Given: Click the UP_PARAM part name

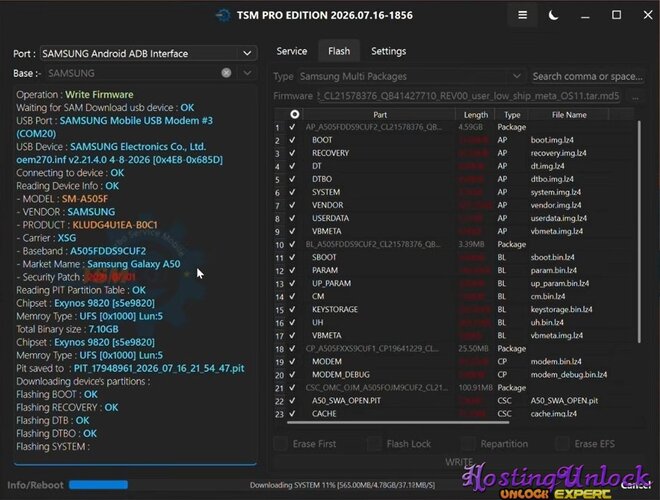Looking at the screenshot, I should (331, 283).
